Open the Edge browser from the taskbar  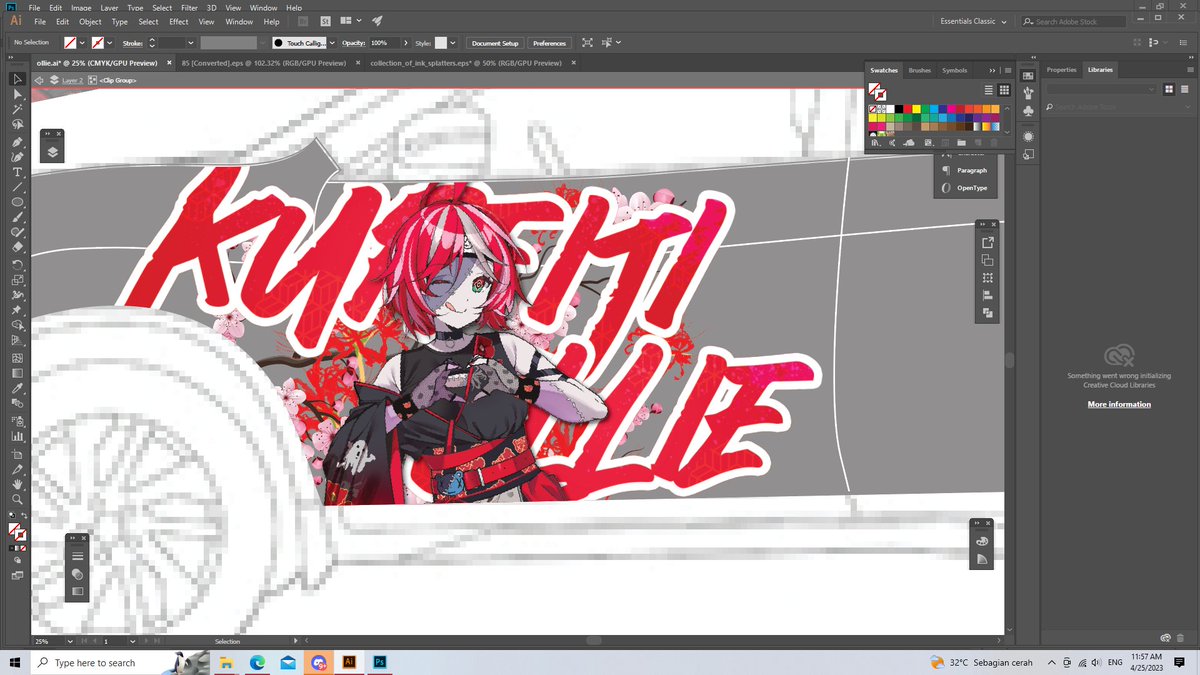(256, 662)
